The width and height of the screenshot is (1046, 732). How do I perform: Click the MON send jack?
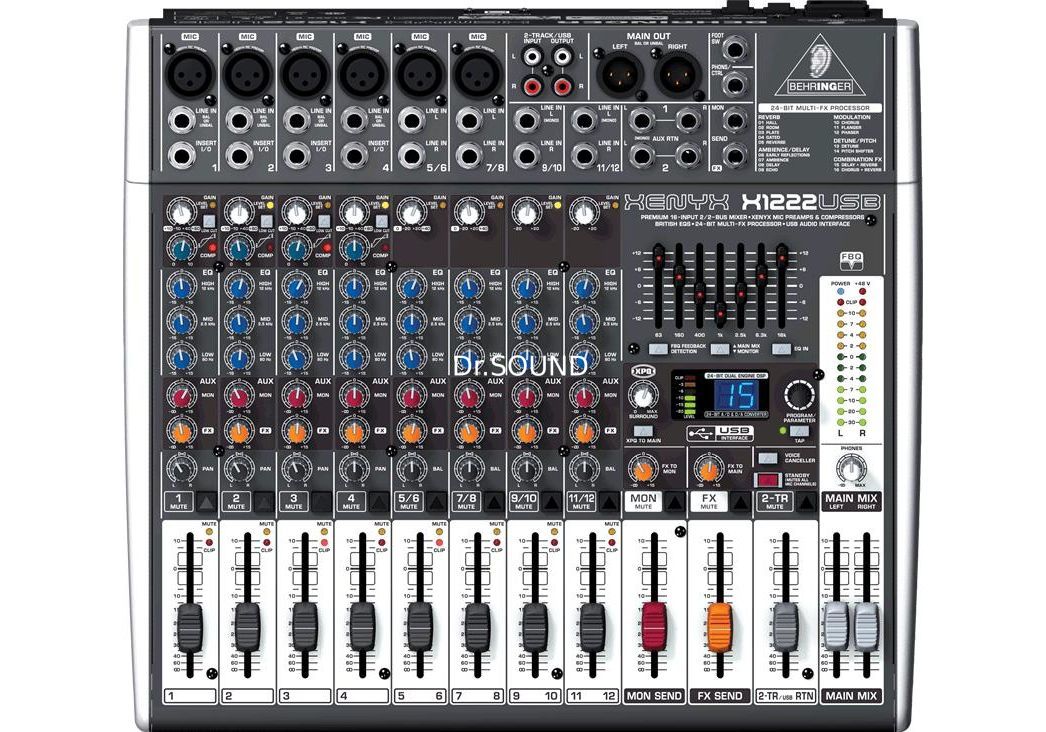pos(734,121)
